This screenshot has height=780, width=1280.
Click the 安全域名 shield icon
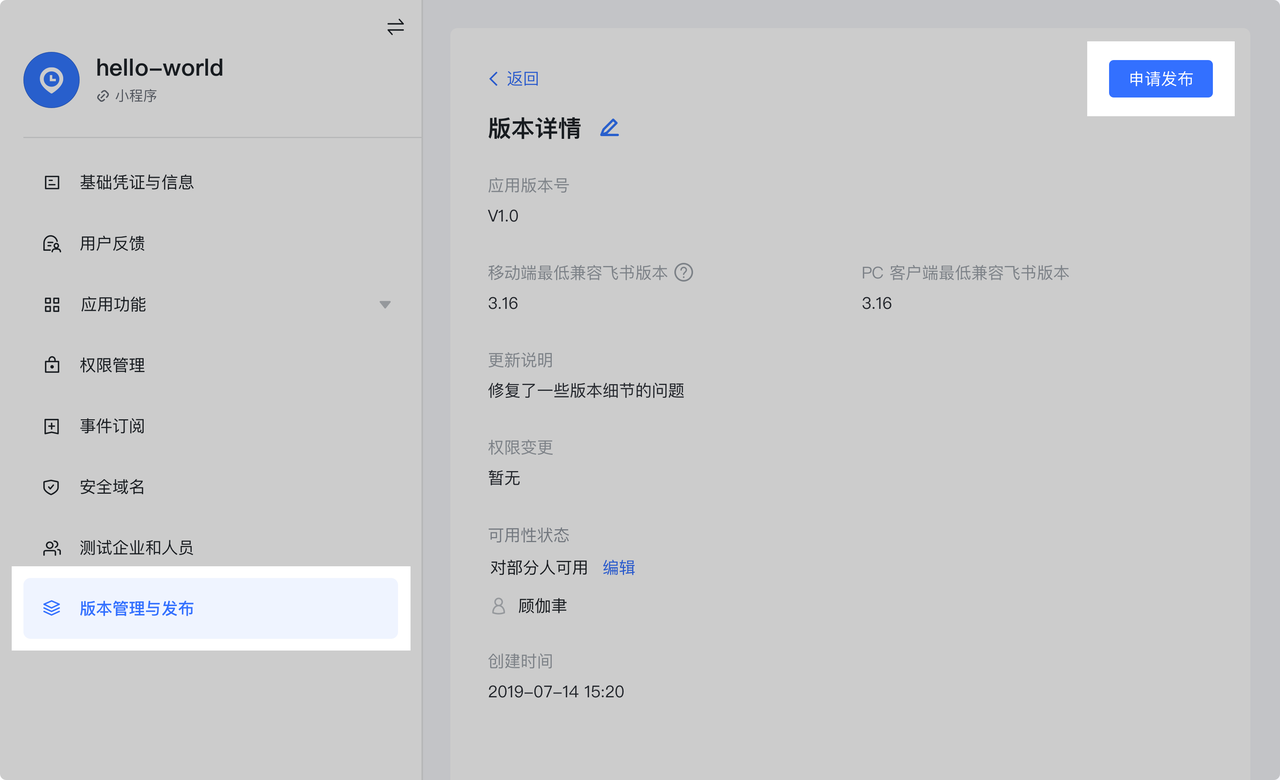coord(52,487)
